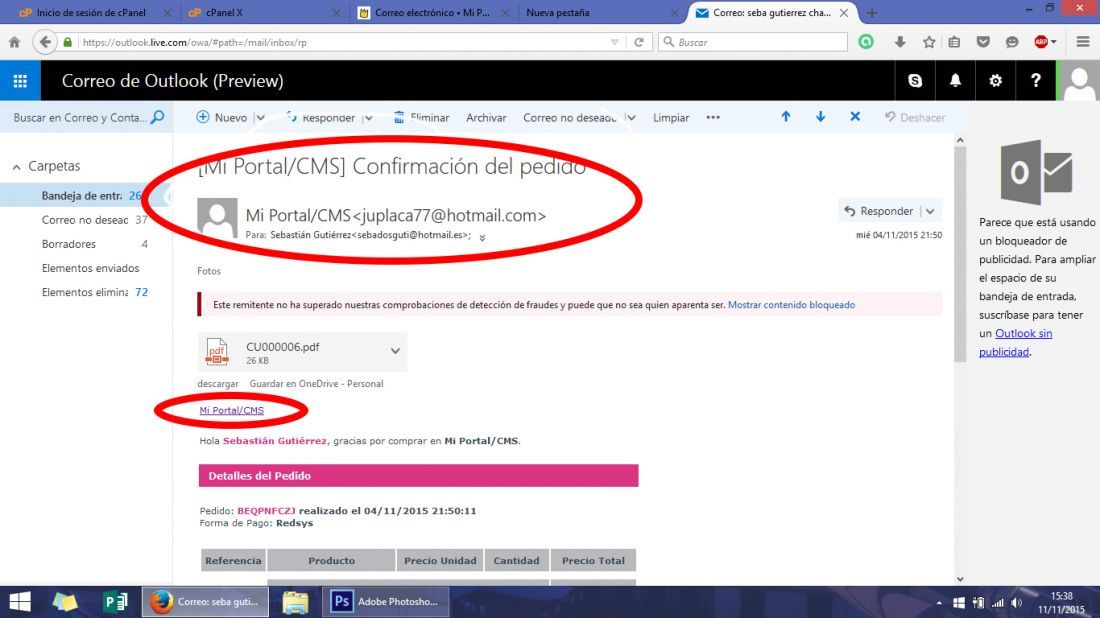Click the CU000006.pdf file icon
The height and width of the screenshot is (618, 1100).
point(217,351)
